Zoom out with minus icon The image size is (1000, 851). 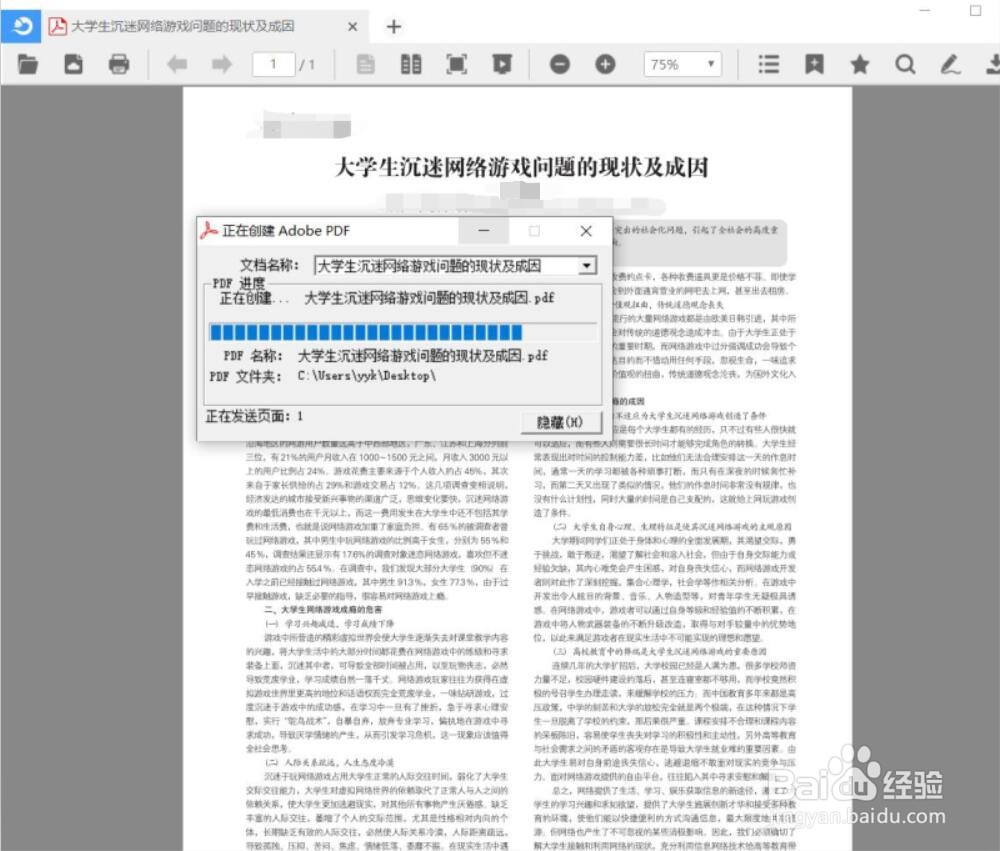559,64
